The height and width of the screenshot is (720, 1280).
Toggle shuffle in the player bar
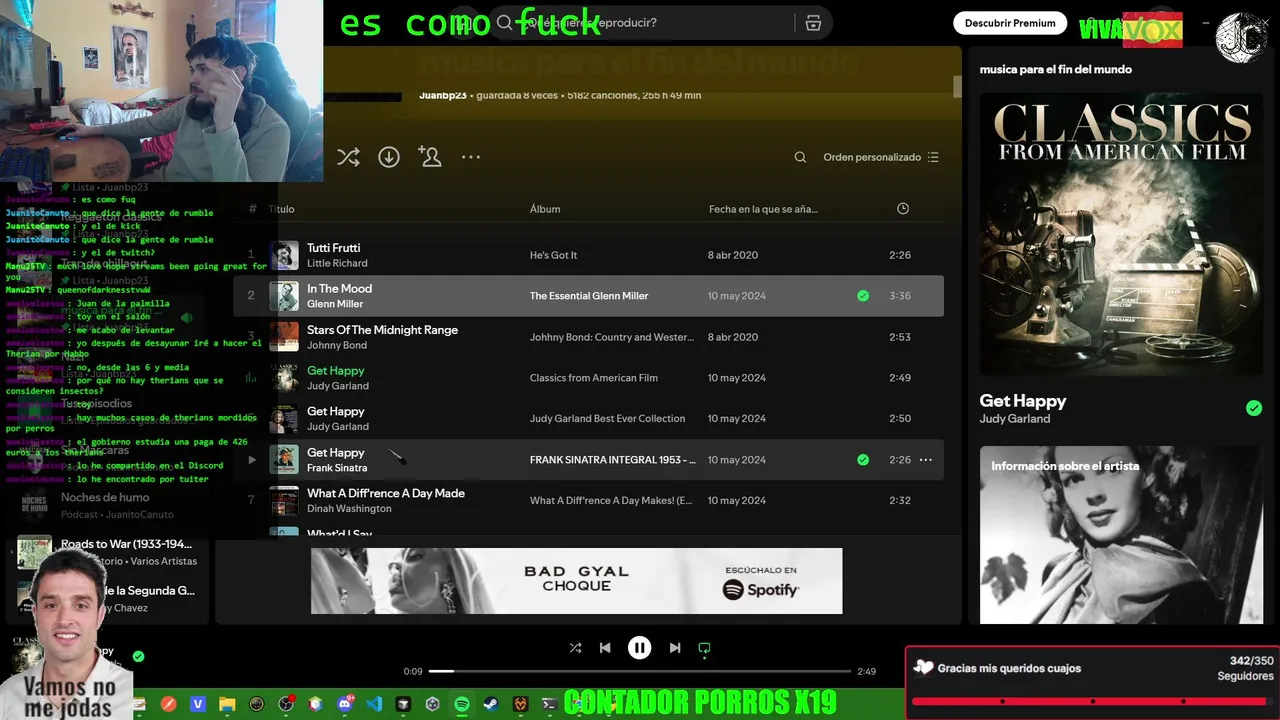(x=575, y=648)
